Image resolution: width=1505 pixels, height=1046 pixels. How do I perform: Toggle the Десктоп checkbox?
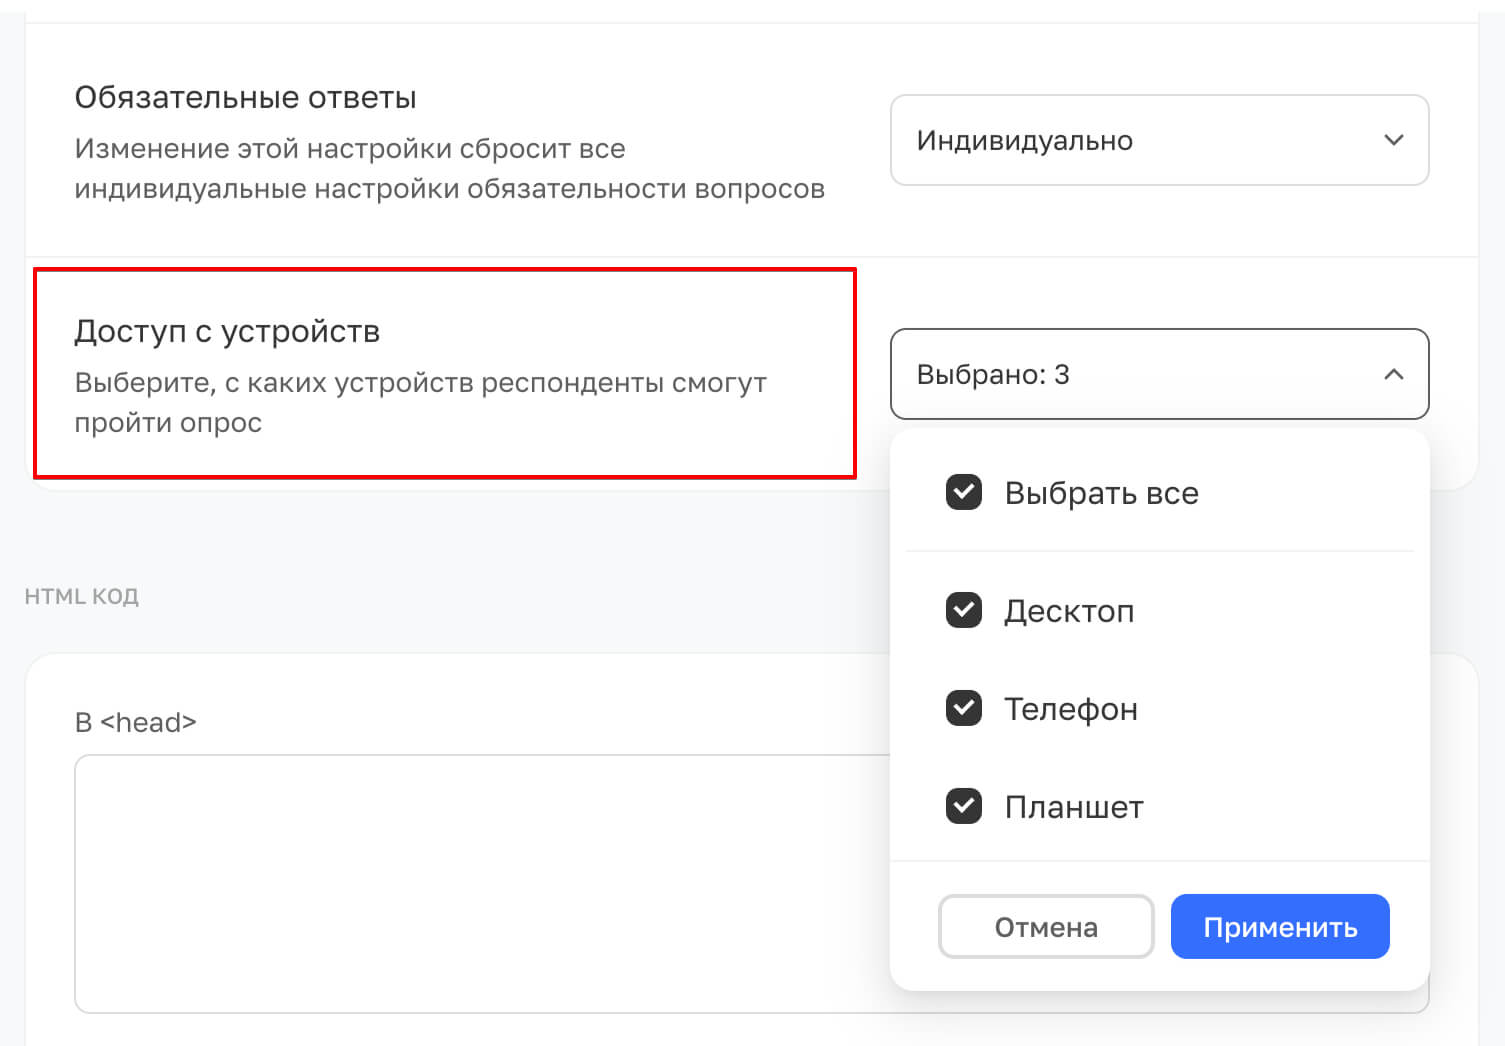click(x=964, y=610)
